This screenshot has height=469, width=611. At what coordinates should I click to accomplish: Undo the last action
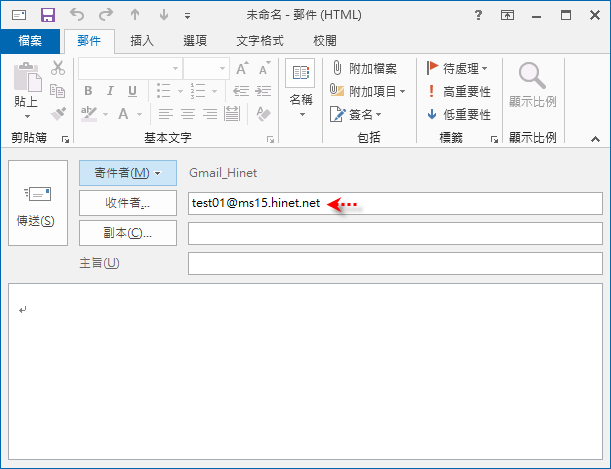[x=77, y=15]
